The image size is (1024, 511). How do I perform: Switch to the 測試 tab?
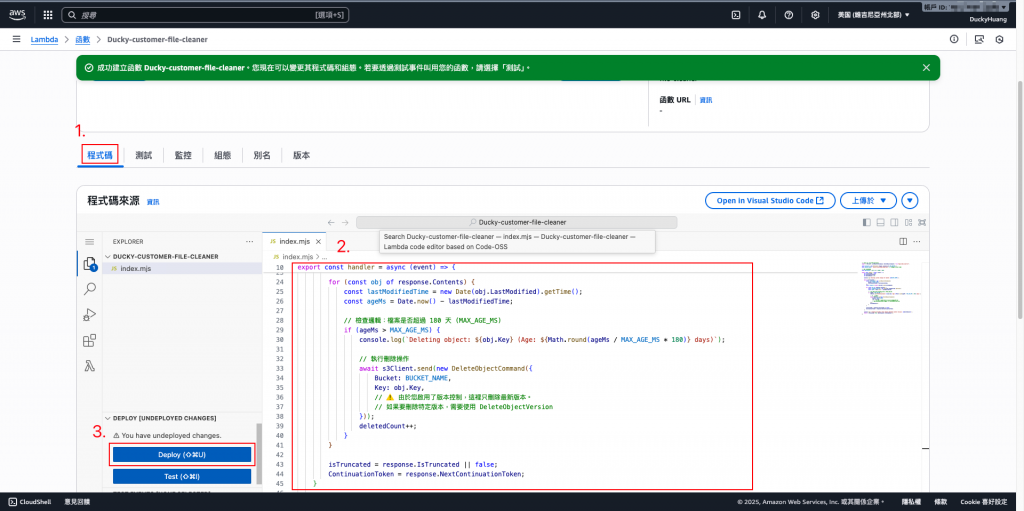coord(144,156)
